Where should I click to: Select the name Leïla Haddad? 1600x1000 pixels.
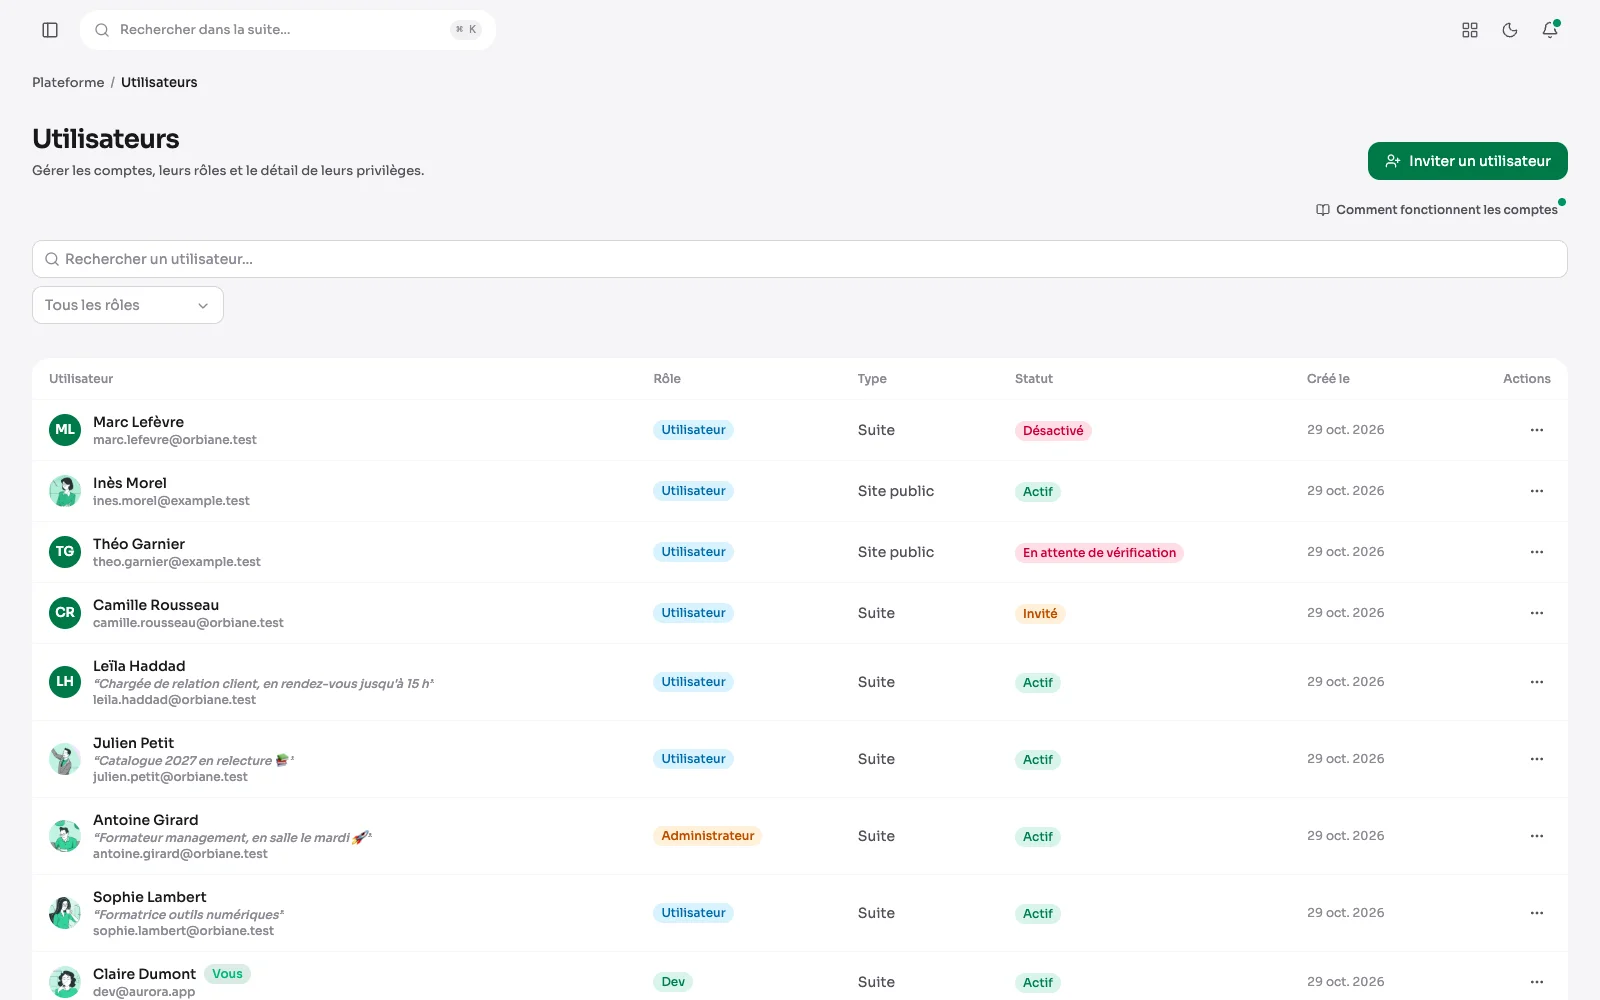point(139,666)
